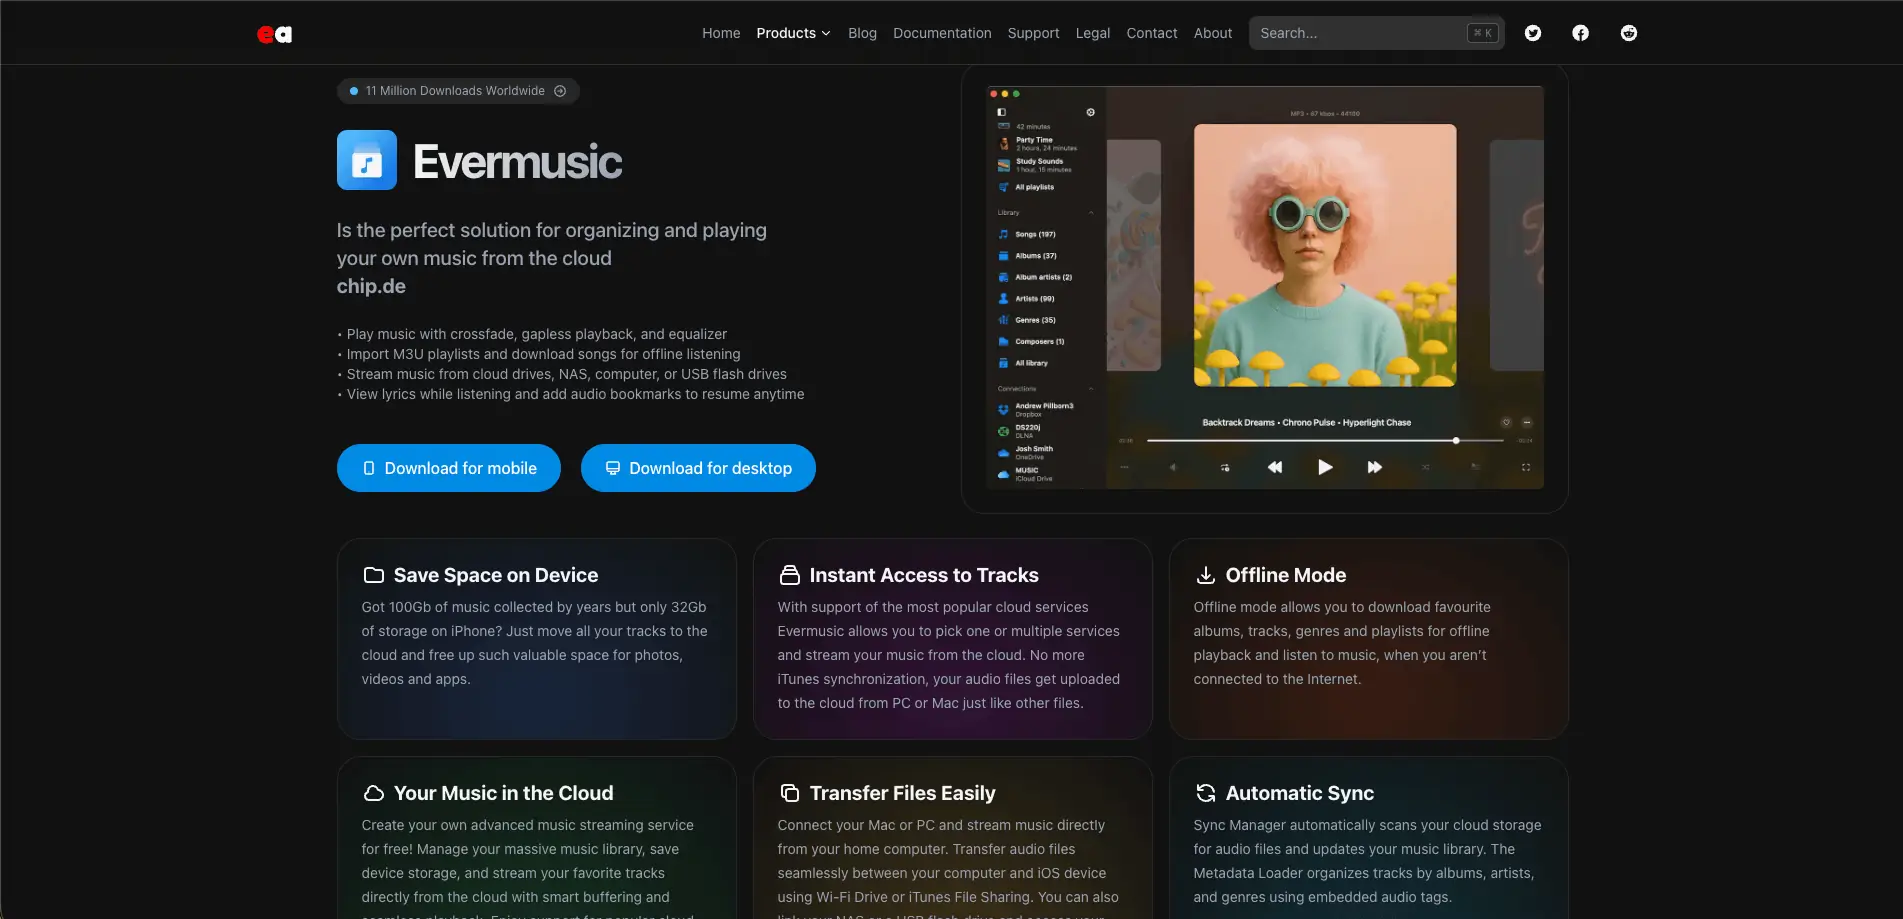Open the 11 Million Downloads Worldwide badge
Image resolution: width=1903 pixels, height=919 pixels.
click(458, 91)
